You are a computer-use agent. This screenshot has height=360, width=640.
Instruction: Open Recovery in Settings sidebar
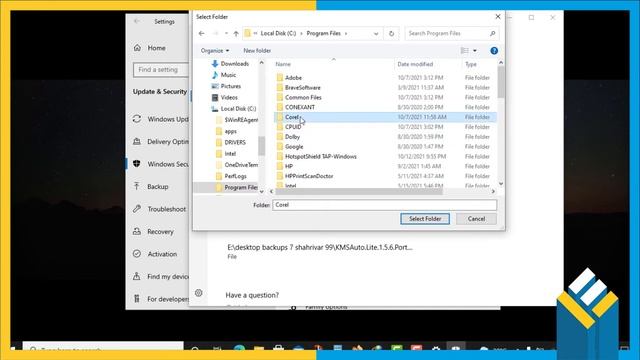(153, 231)
